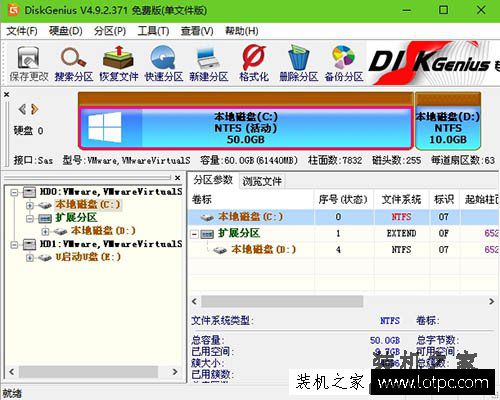Screen dimensions: 500x400
Task: Click partition table horizontal scrollbar thumb
Action: tap(282, 301)
